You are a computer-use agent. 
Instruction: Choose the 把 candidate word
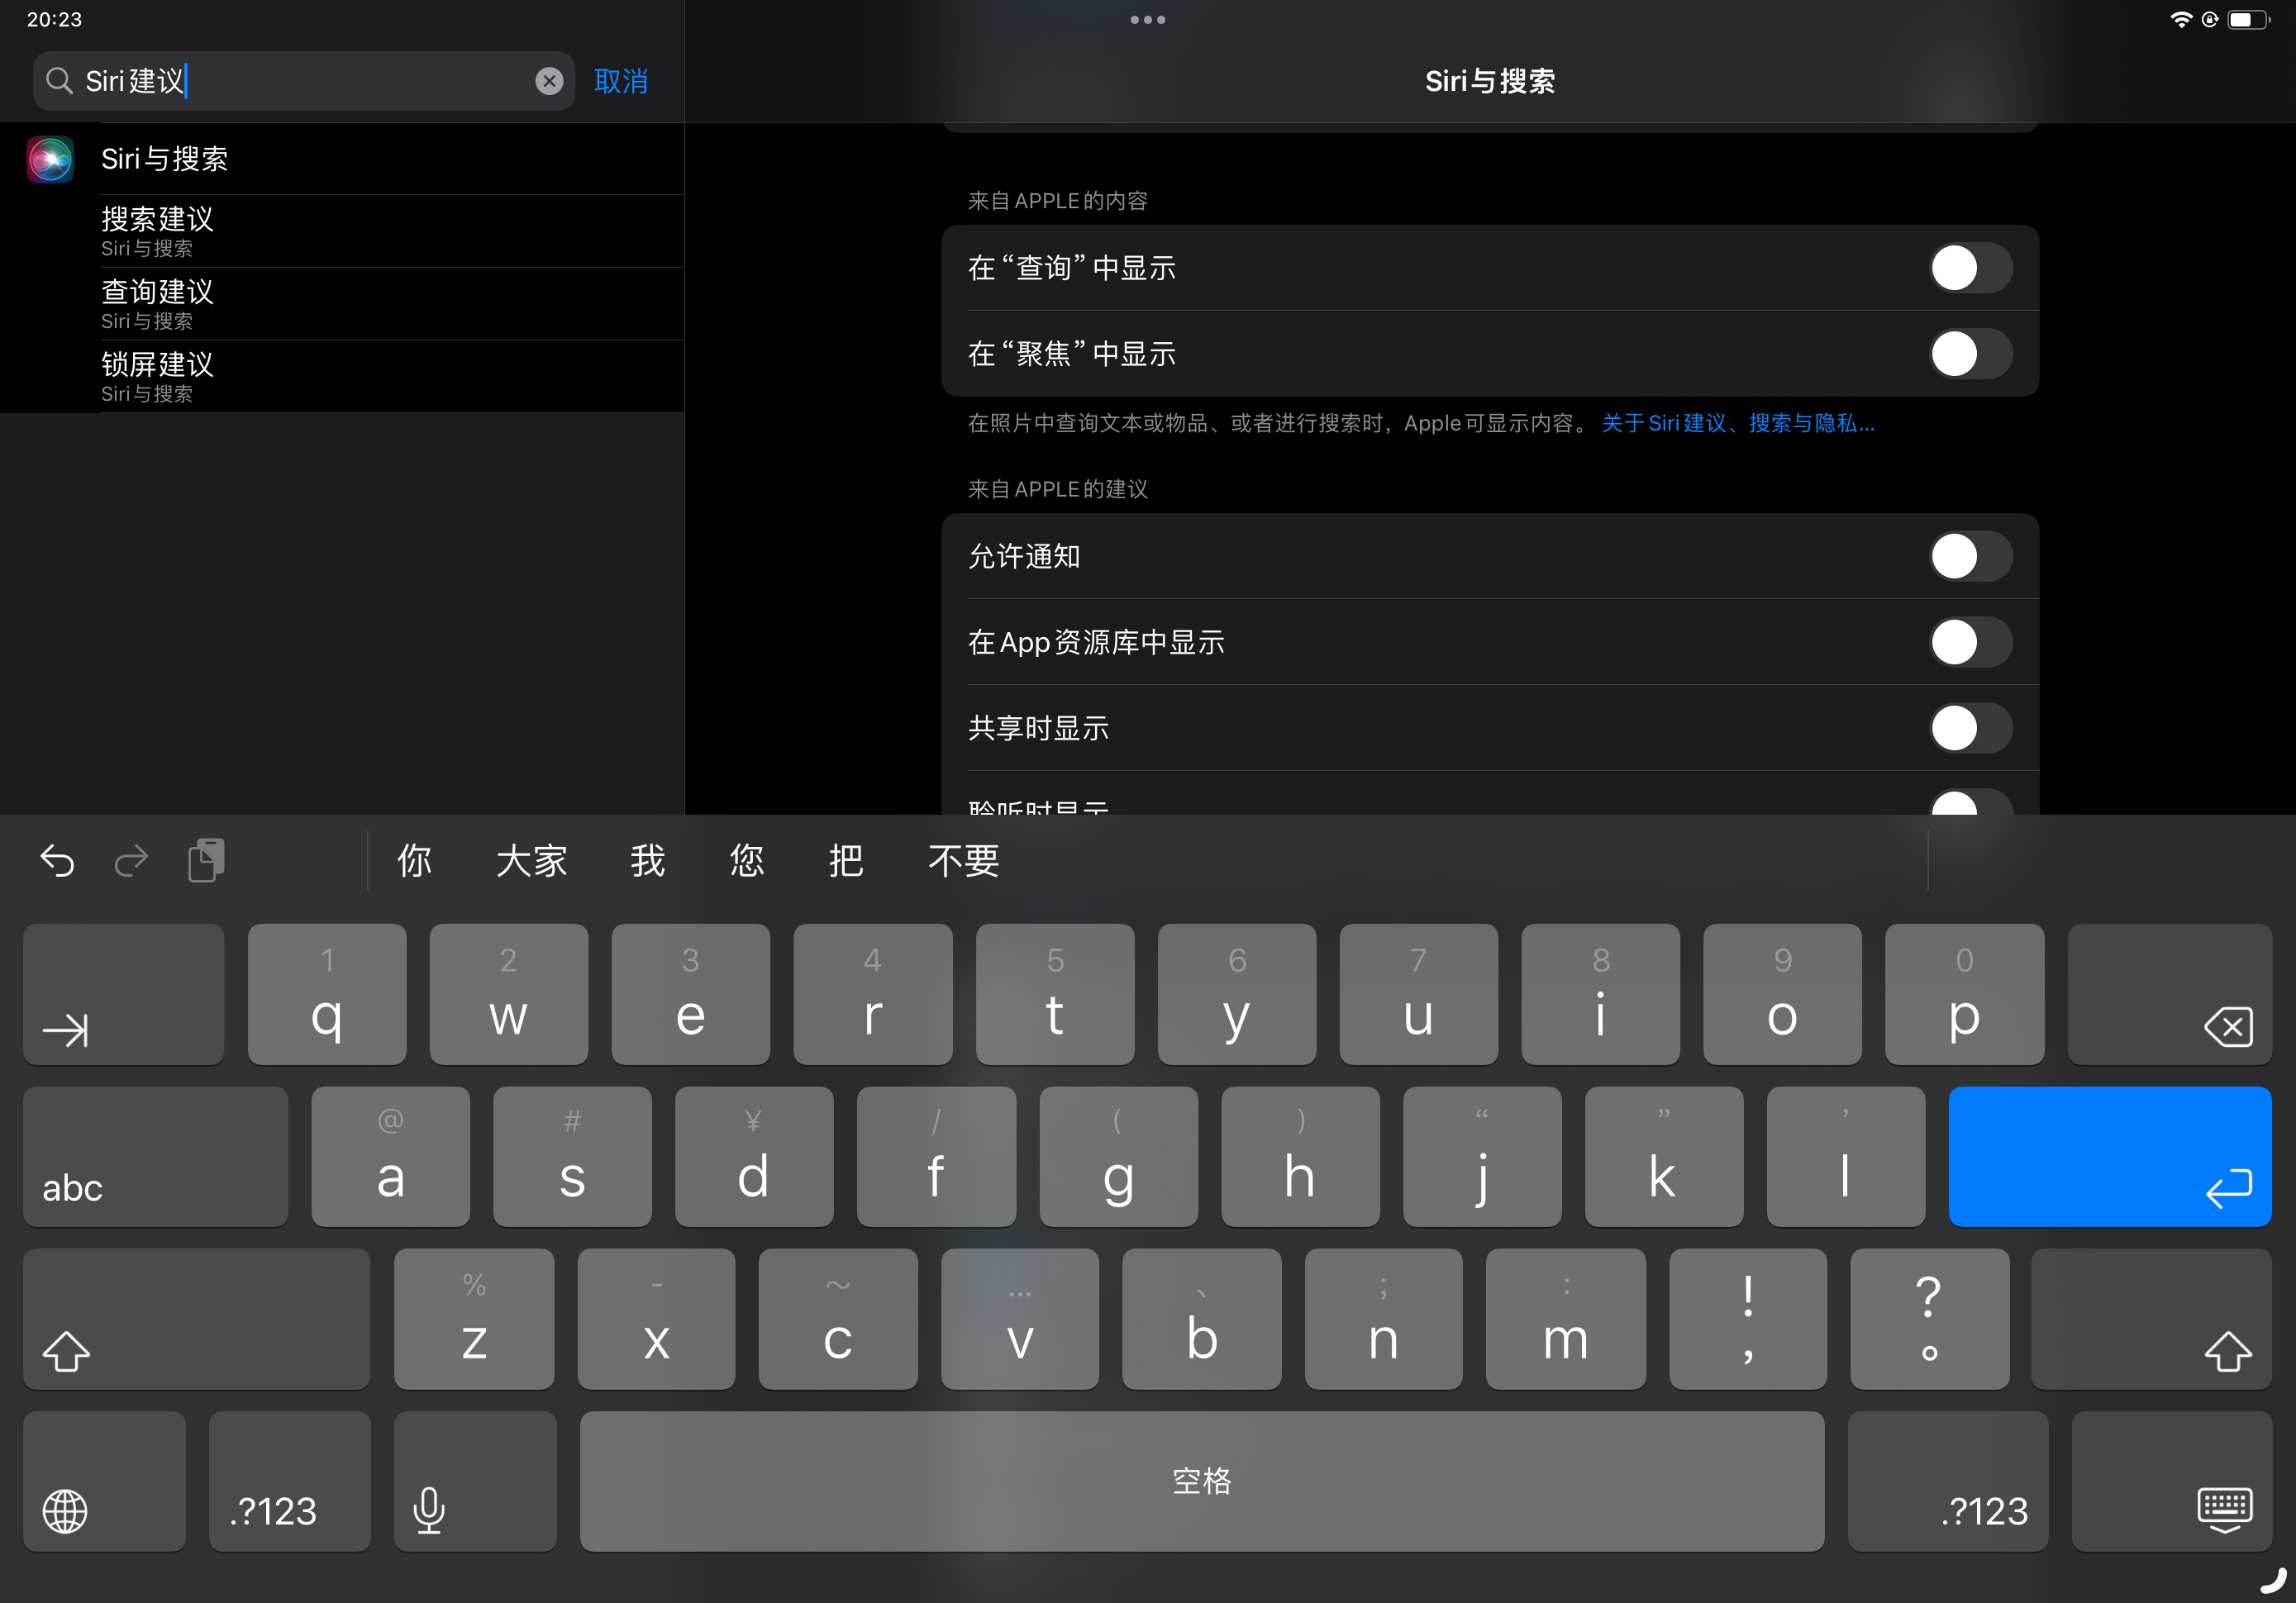point(845,860)
